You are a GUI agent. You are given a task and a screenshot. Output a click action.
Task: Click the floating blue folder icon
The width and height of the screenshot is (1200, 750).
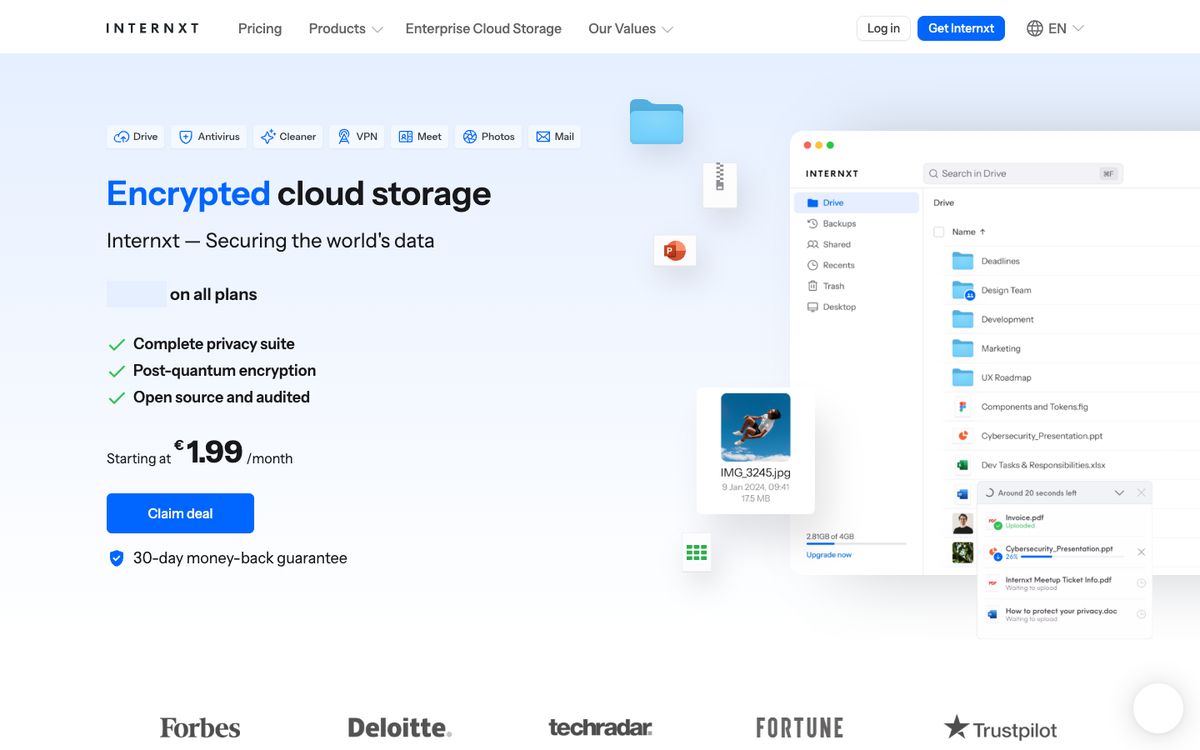[656, 122]
